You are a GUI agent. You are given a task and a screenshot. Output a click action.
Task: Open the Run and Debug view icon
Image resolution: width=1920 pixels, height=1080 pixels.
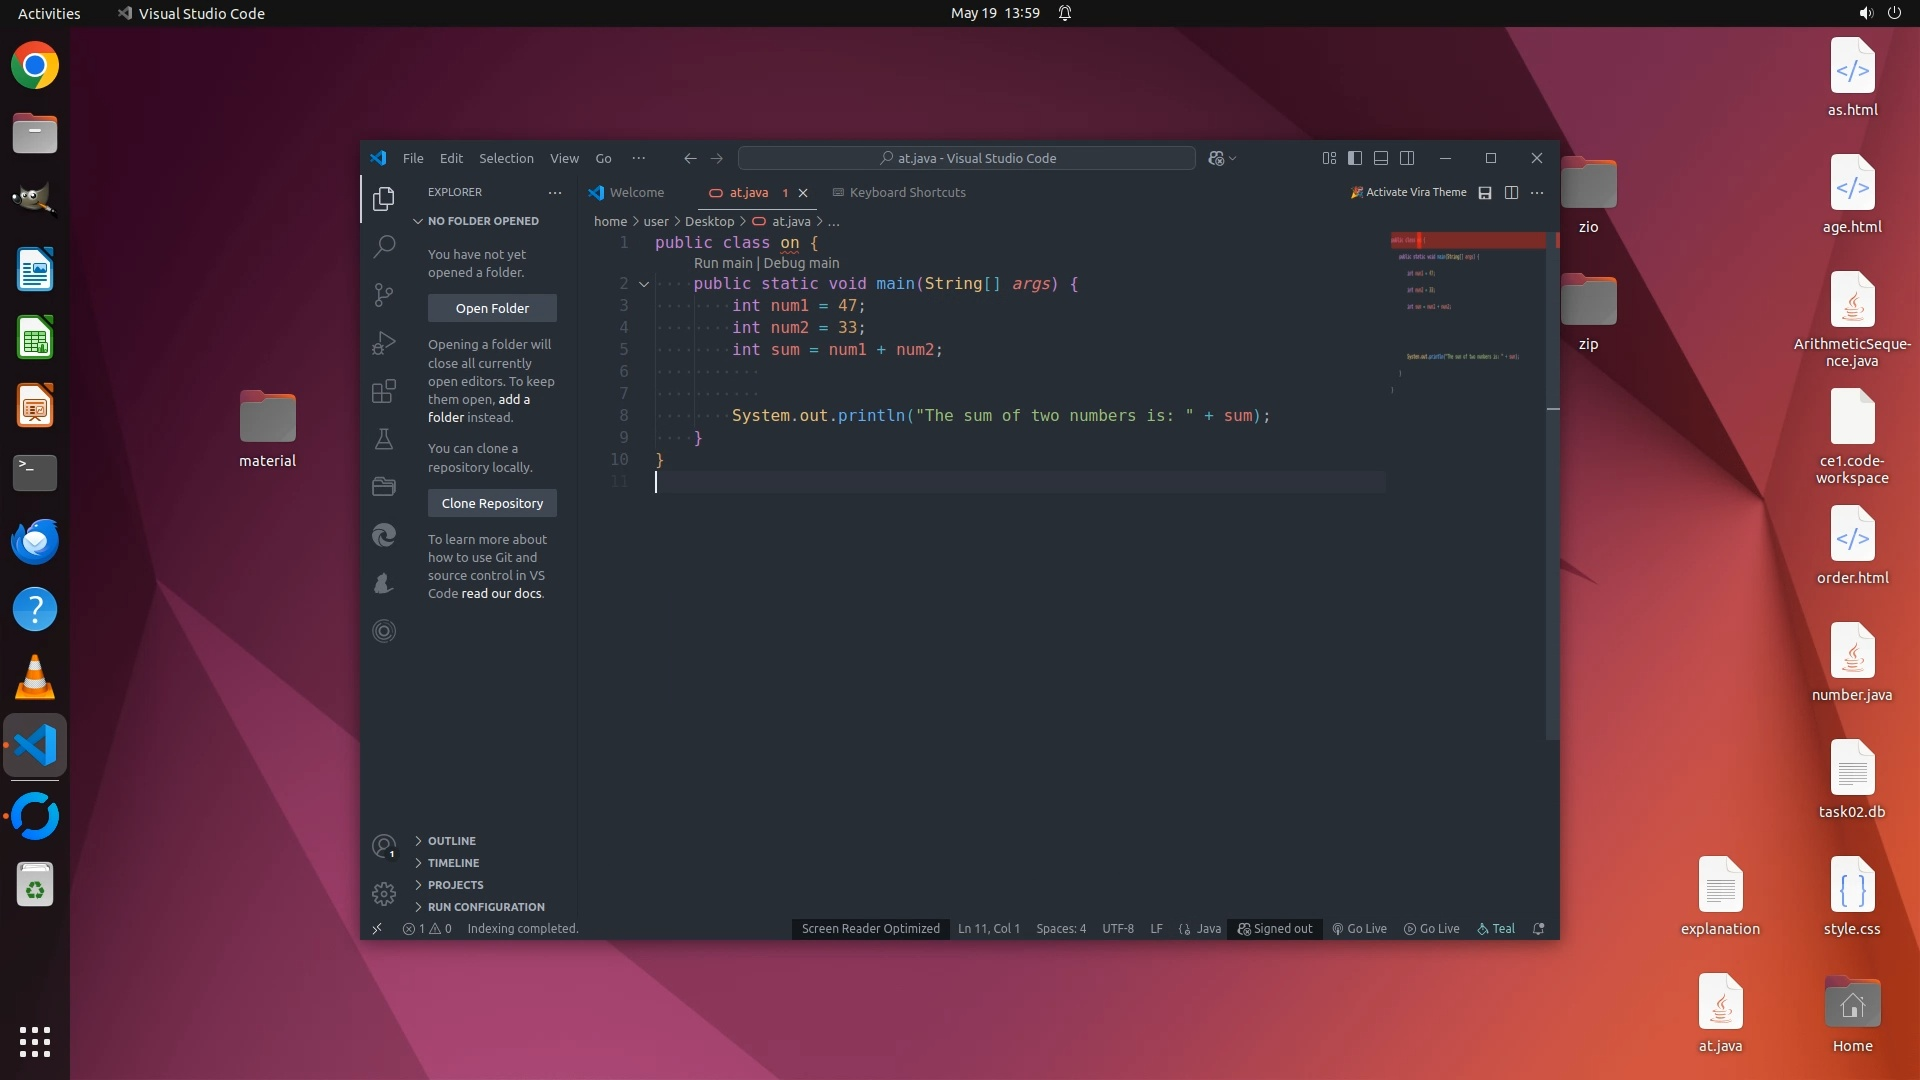coord(384,343)
